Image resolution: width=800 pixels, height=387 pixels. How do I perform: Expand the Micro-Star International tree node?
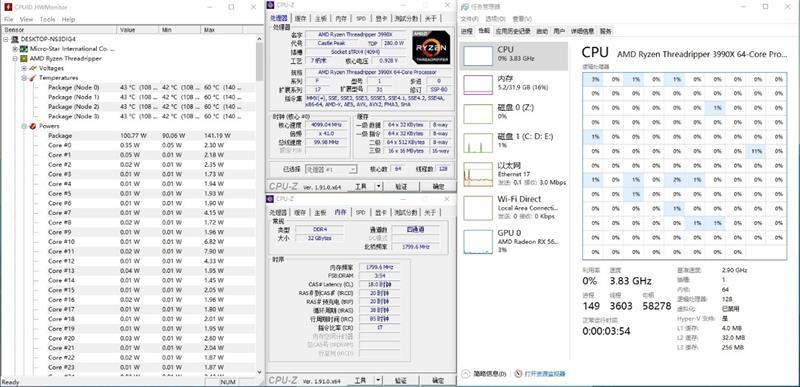click(14, 49)
